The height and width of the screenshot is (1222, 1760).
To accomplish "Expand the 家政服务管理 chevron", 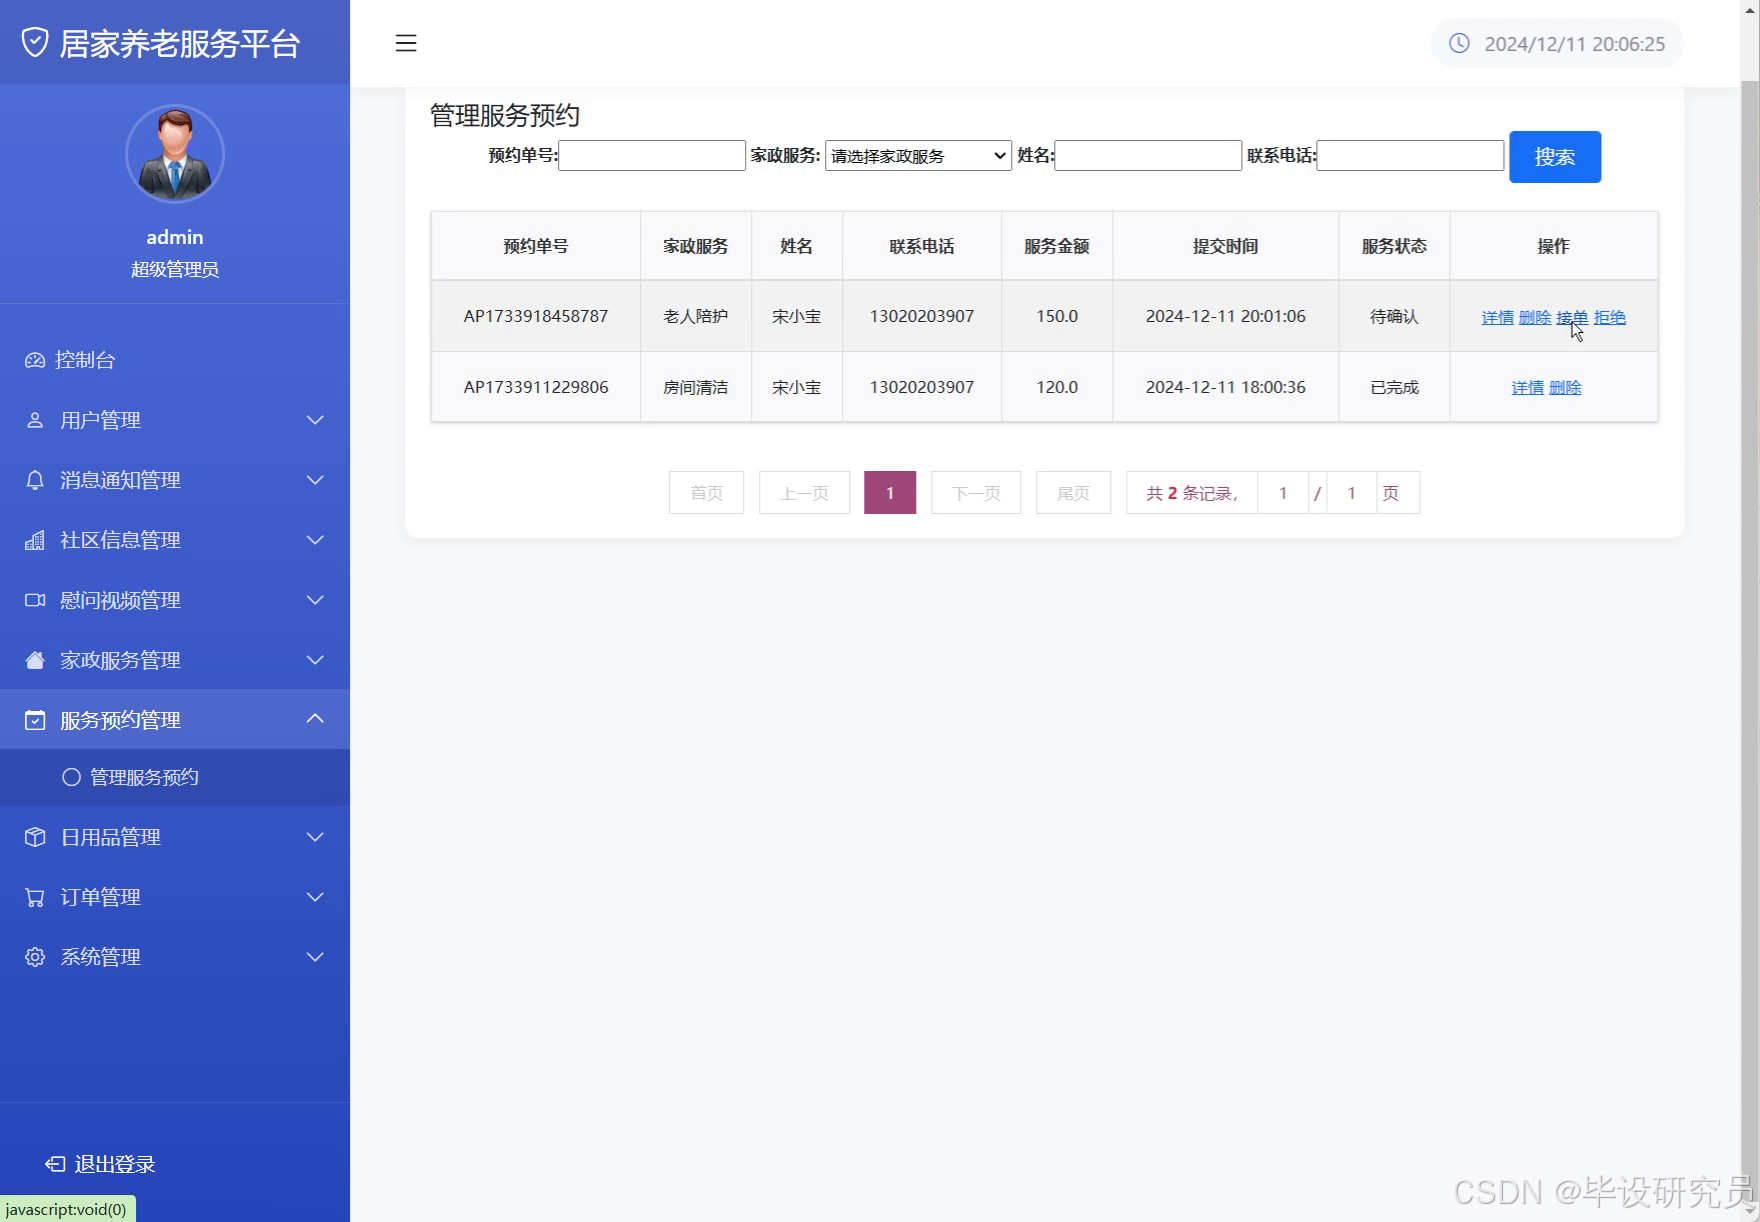I will pos(315,660).
